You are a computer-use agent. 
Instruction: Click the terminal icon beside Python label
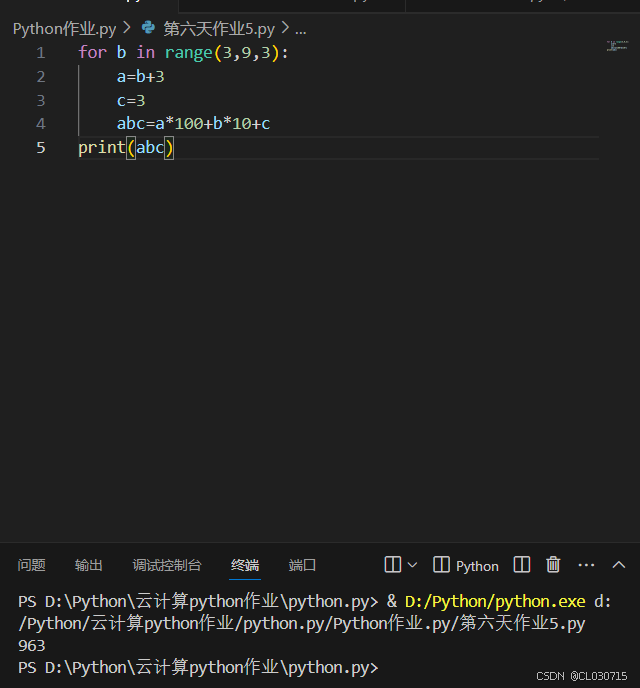click(x=441, y=565)
